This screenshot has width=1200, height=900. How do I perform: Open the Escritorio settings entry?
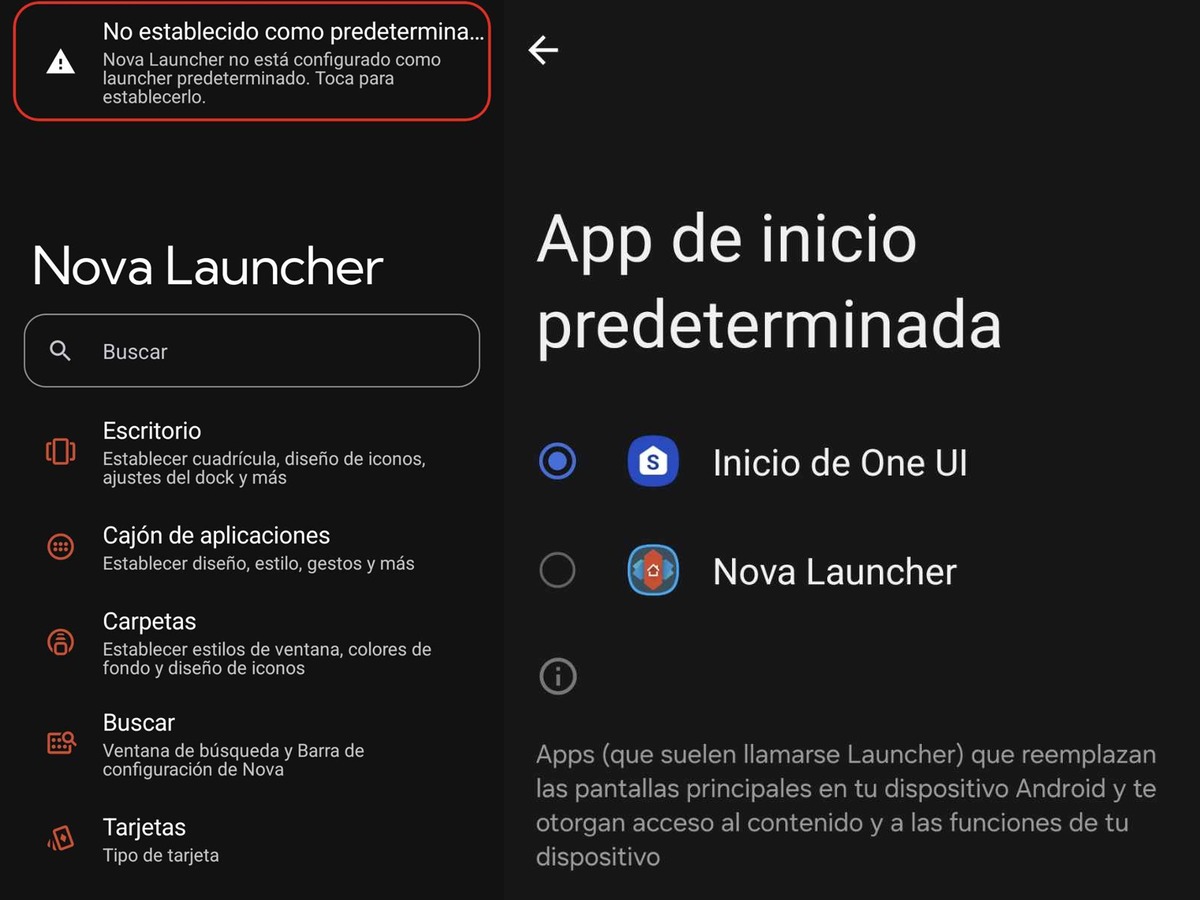point(252,453)
